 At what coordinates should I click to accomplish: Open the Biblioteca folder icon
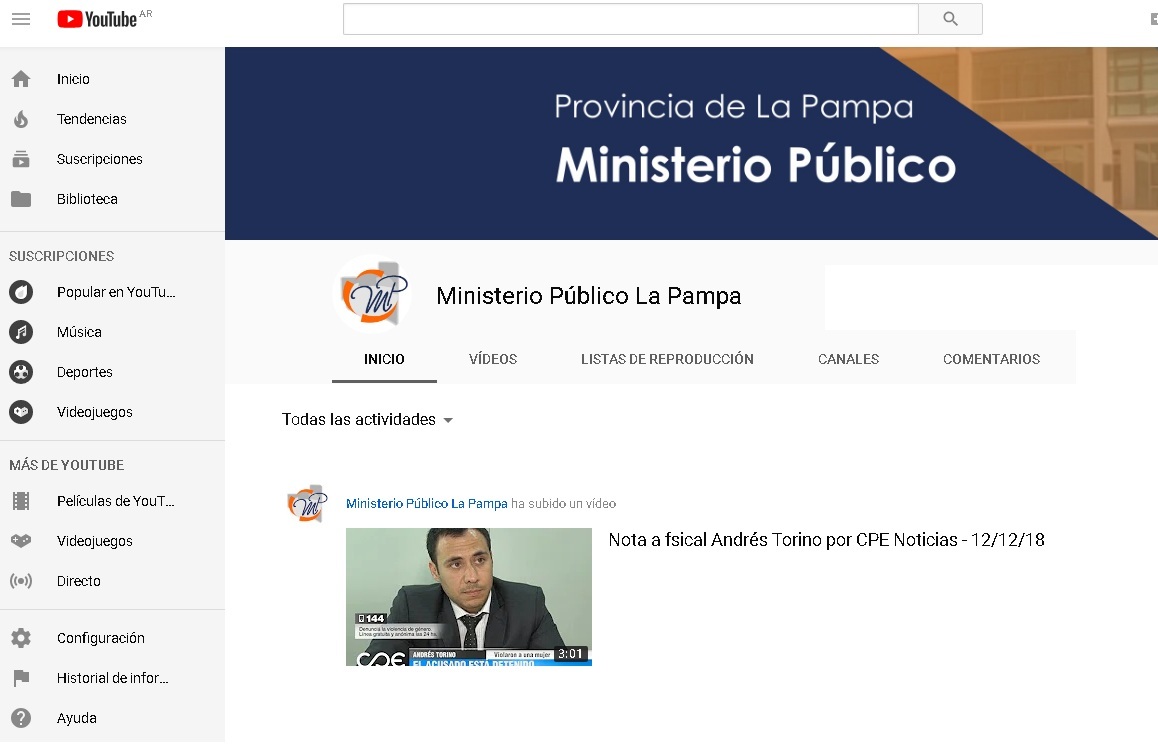(21, 199)
